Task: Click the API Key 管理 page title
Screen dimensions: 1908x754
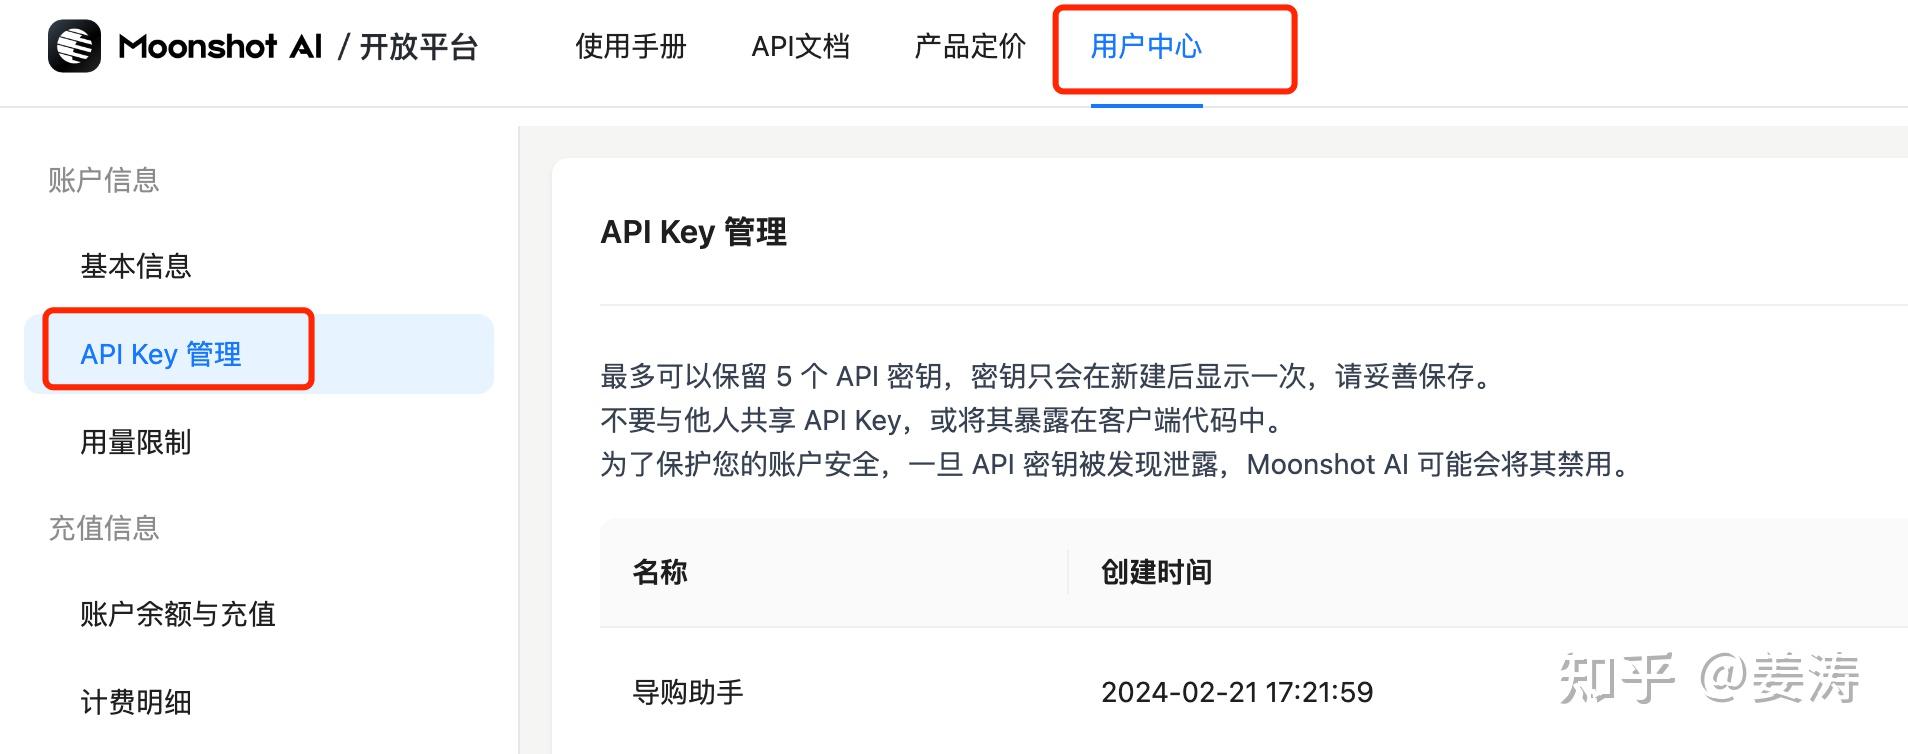Action: pyautogui.click(x=693, y=232)
